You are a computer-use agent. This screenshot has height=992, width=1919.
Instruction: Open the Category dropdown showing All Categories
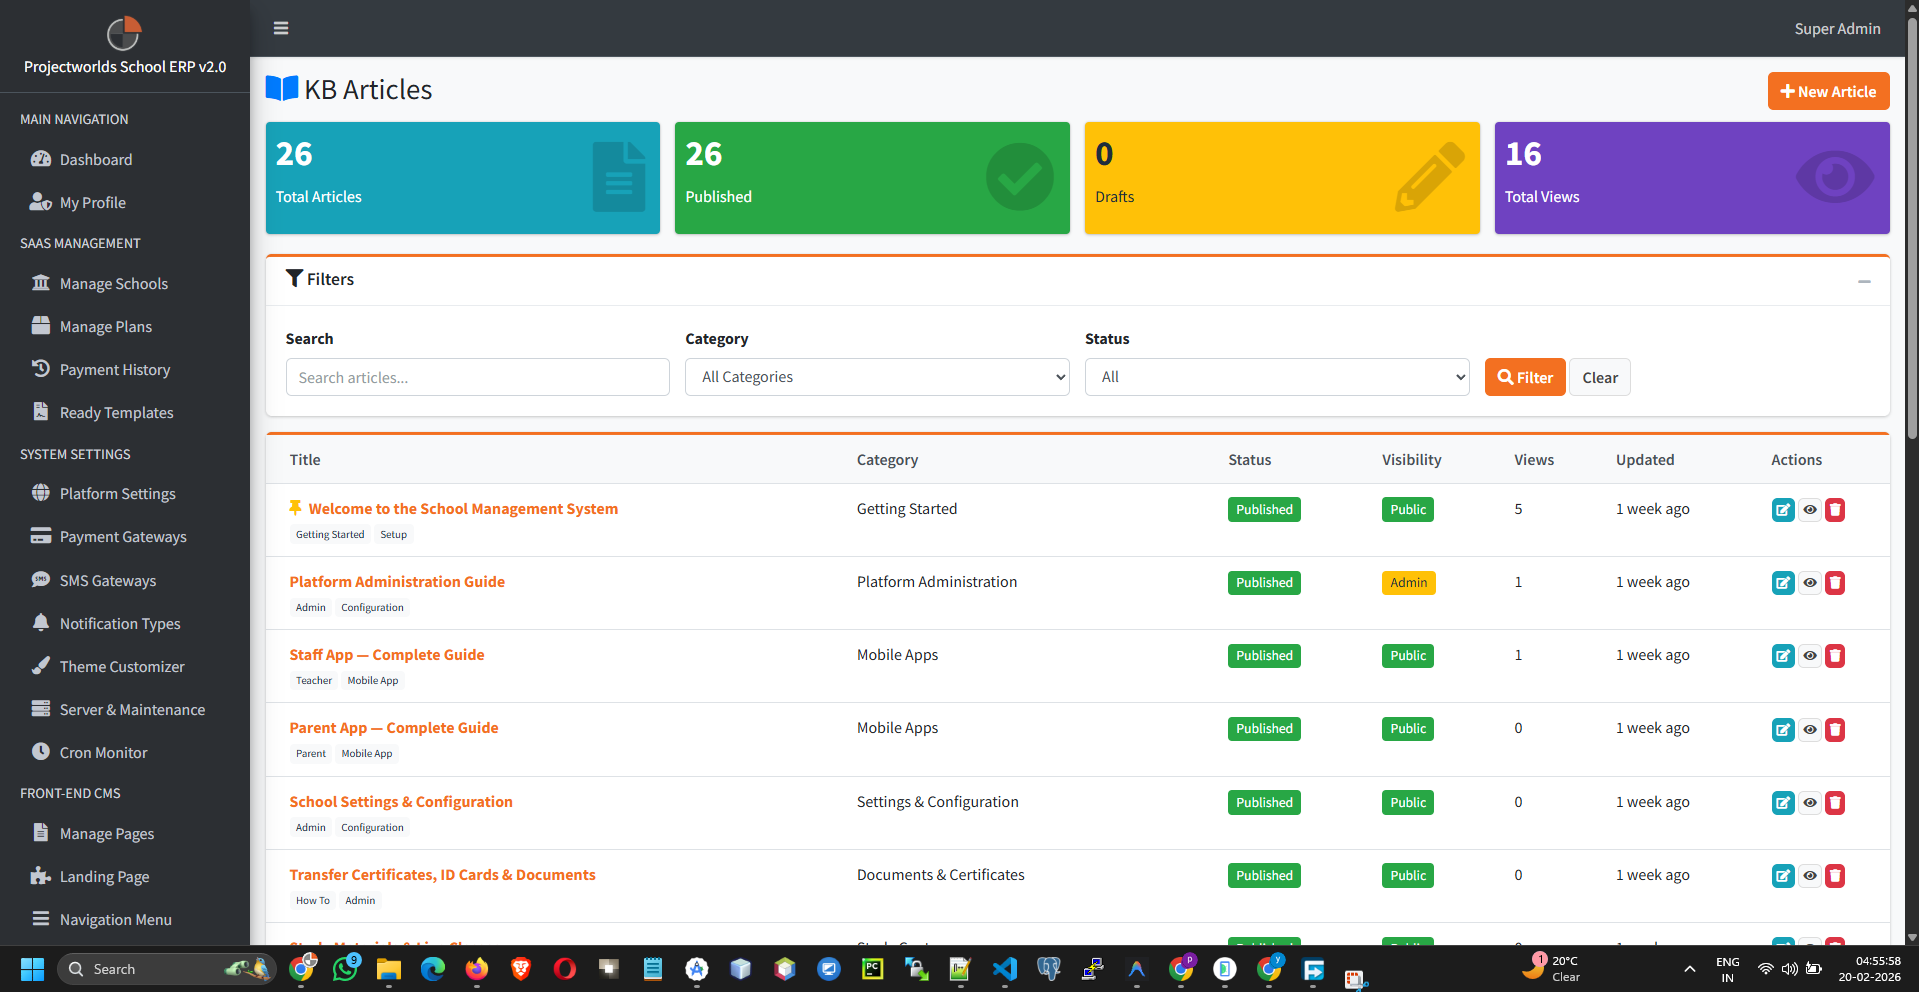coord(876,377)
